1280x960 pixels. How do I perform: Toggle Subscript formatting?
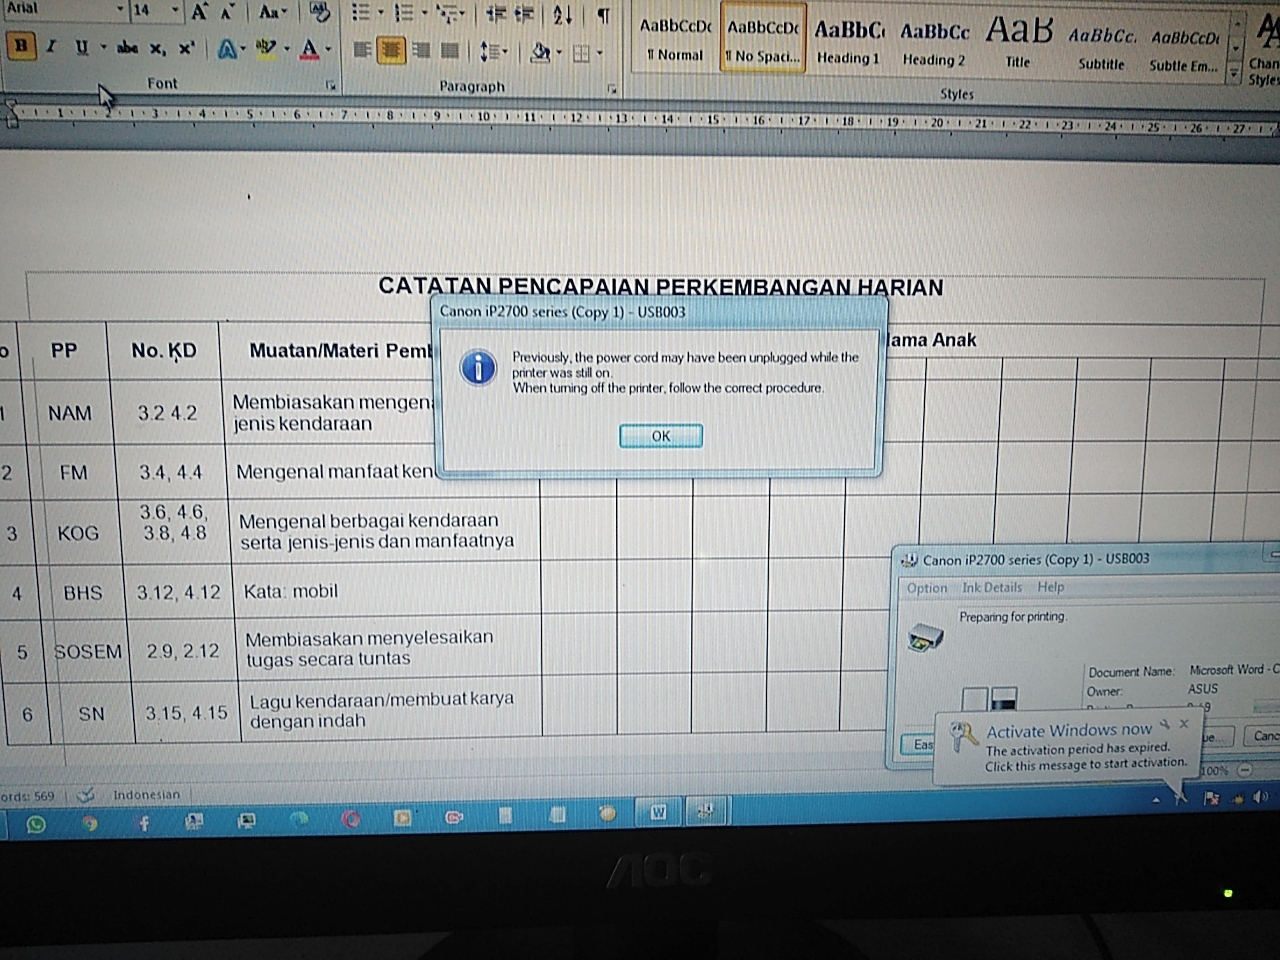[157, 48]
